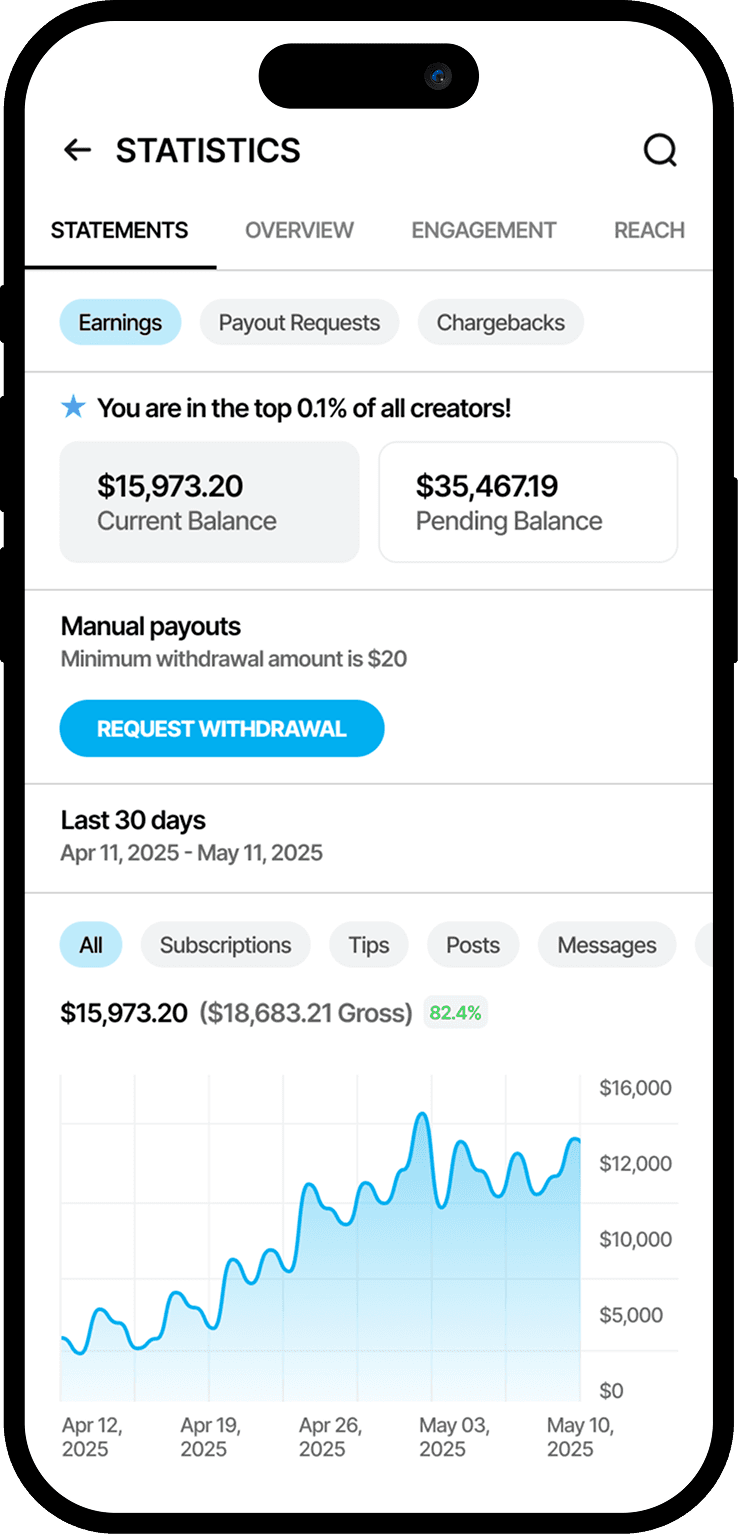738x1534 pixels.
Task: Select the Earnings filter chip
Action: tap(120, 323)
